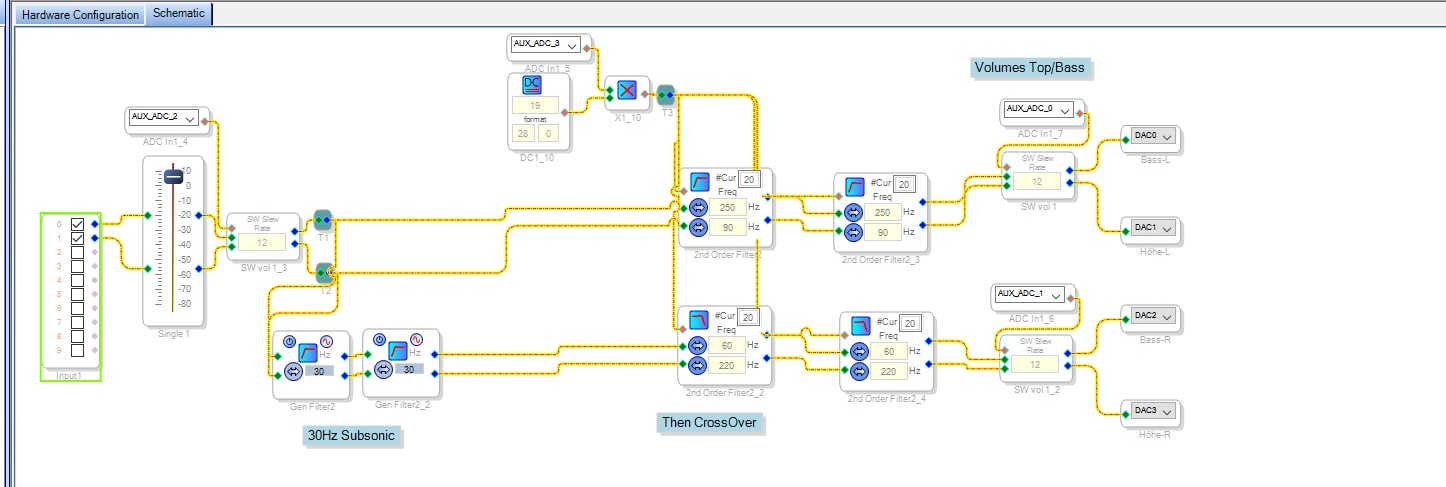Click 250 Hz arrows icon in 2nd Order Filter2

pos(699,208)
